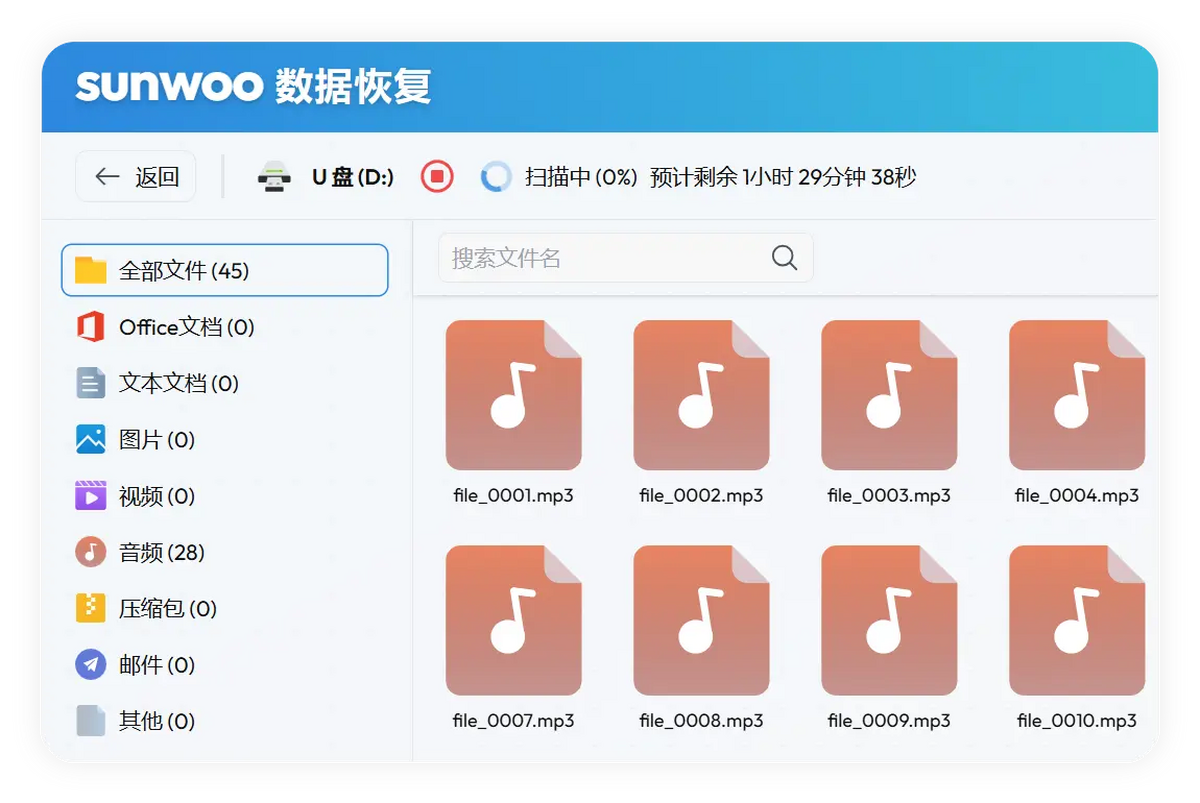Stop the scan with the red stop button
1200x803 pixels.
[x=436, y=176]
